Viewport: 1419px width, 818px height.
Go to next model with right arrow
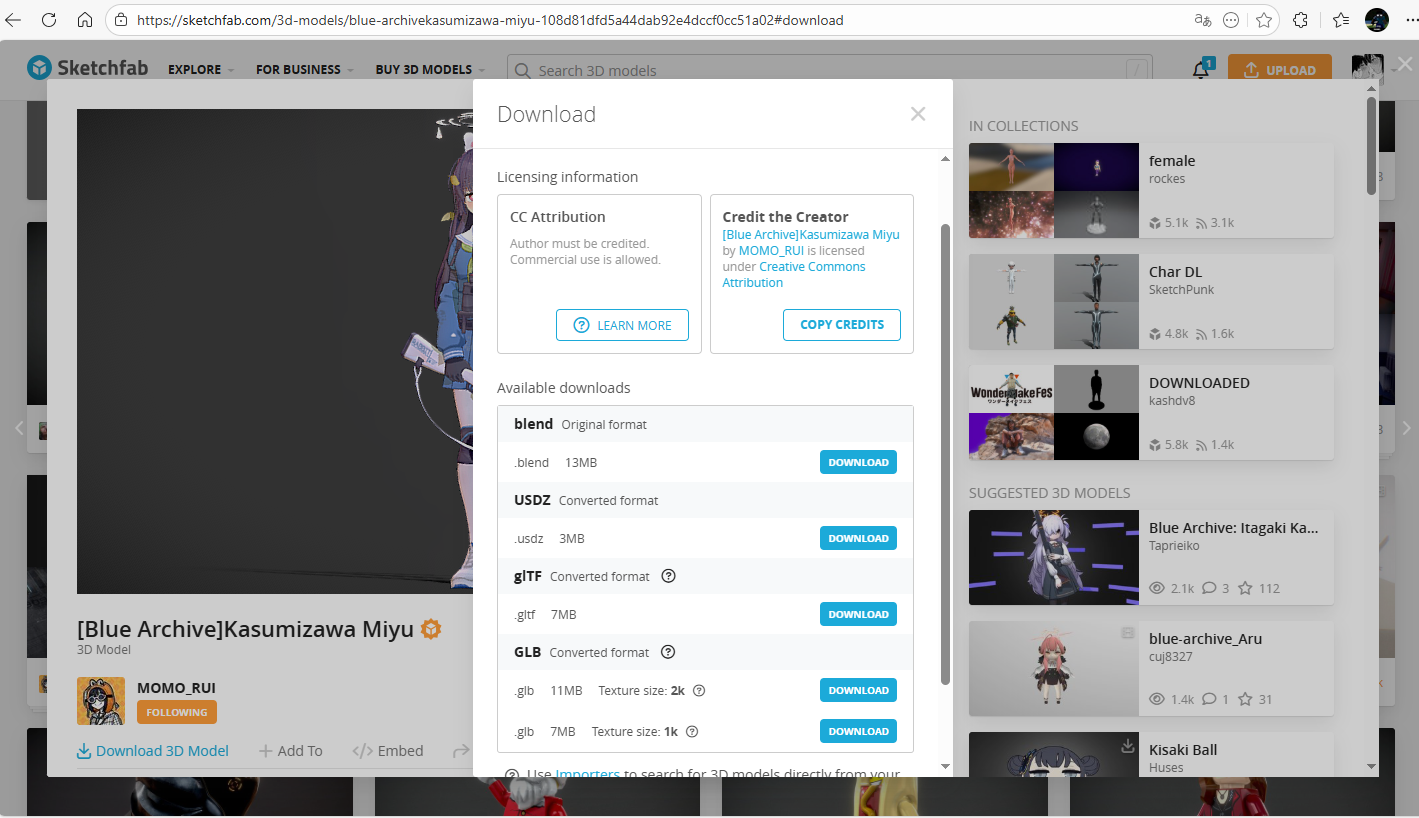click(1406, 428)
